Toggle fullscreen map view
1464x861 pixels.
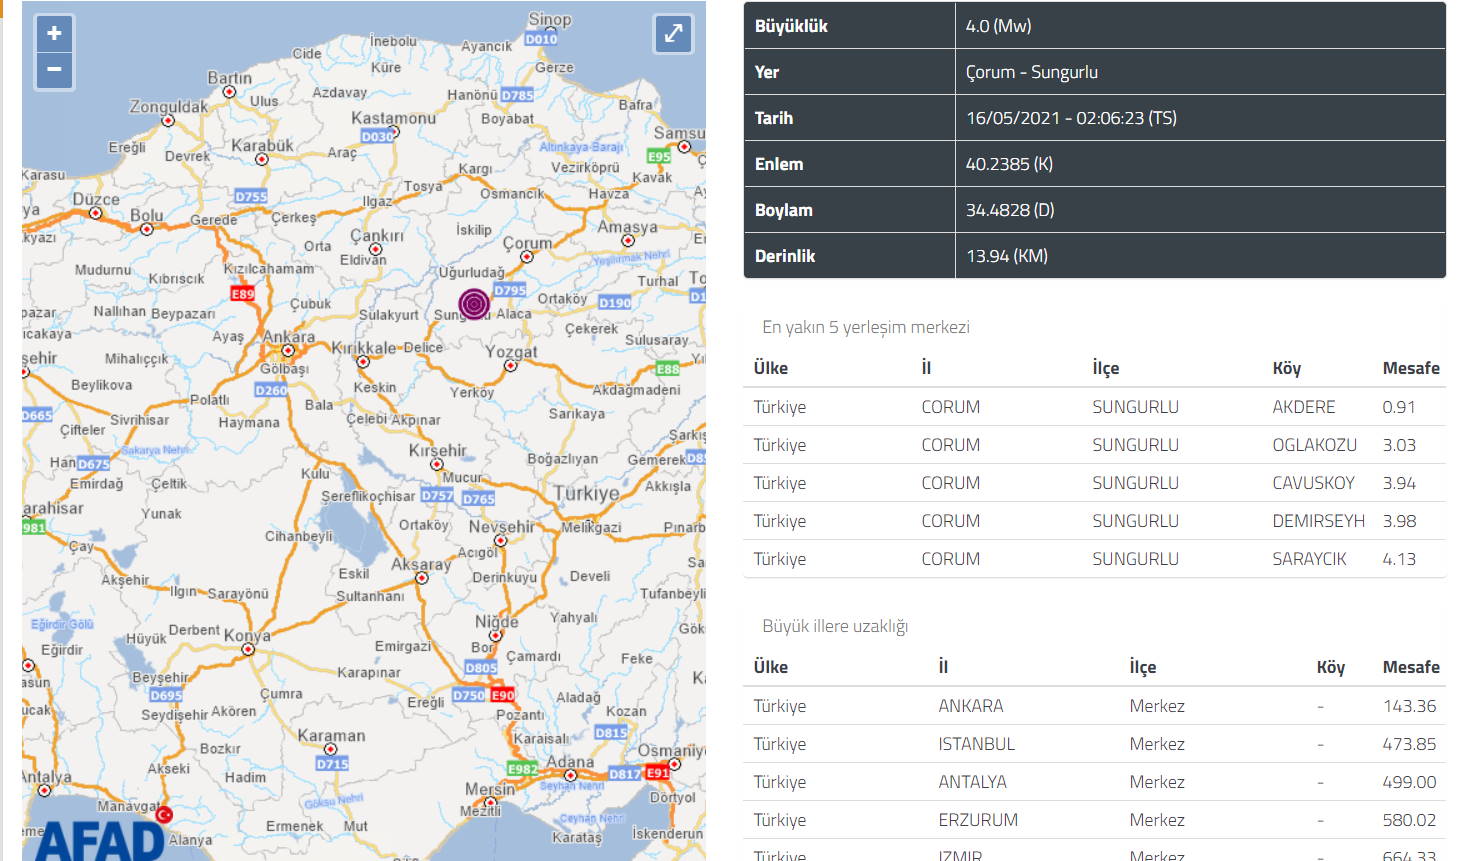(x=673, y=34)
